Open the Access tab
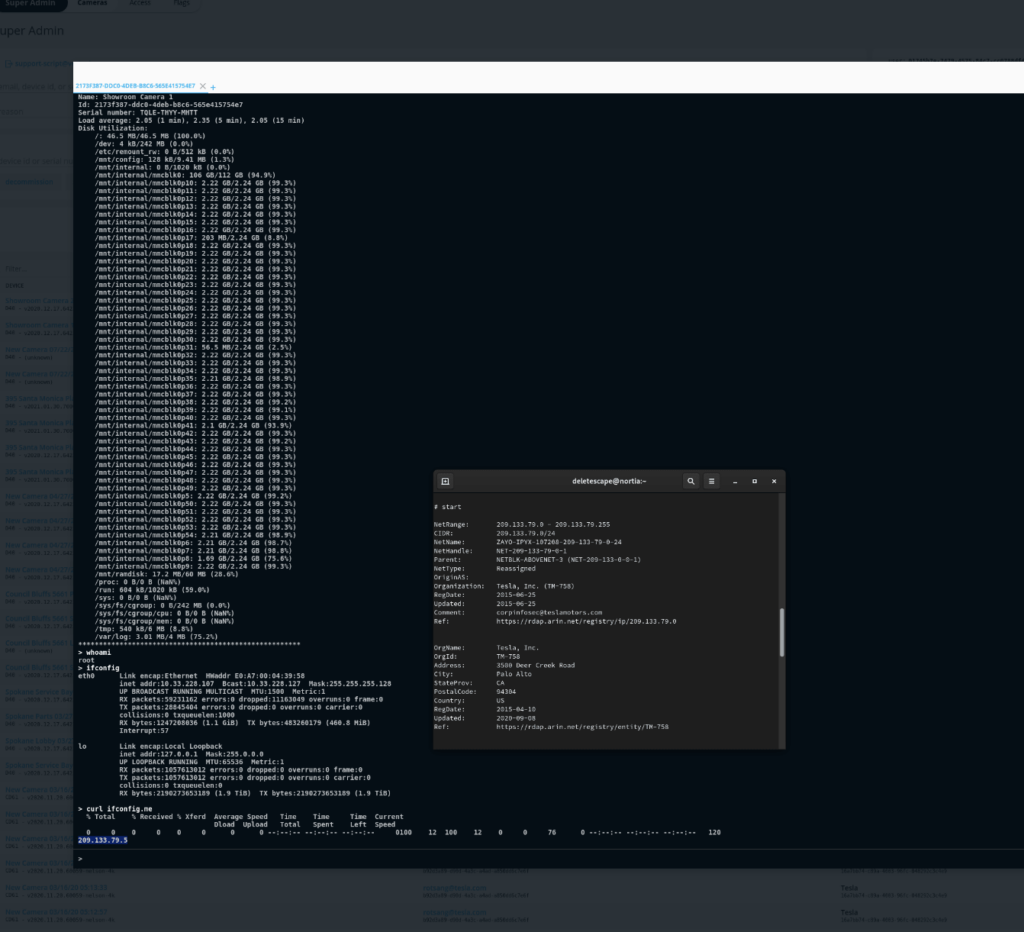Image resolution: width=1024 pixels, height=932 pixels. 140,3
